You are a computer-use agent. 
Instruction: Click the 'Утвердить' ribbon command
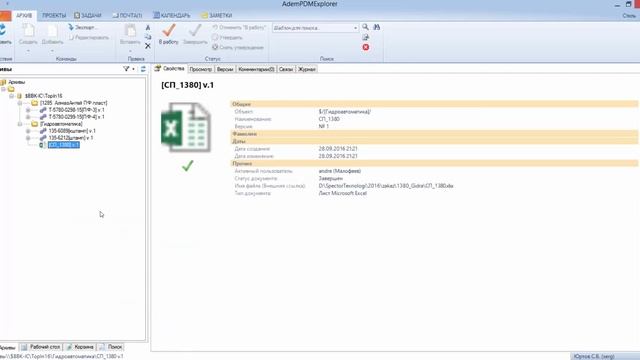[227, 38]
